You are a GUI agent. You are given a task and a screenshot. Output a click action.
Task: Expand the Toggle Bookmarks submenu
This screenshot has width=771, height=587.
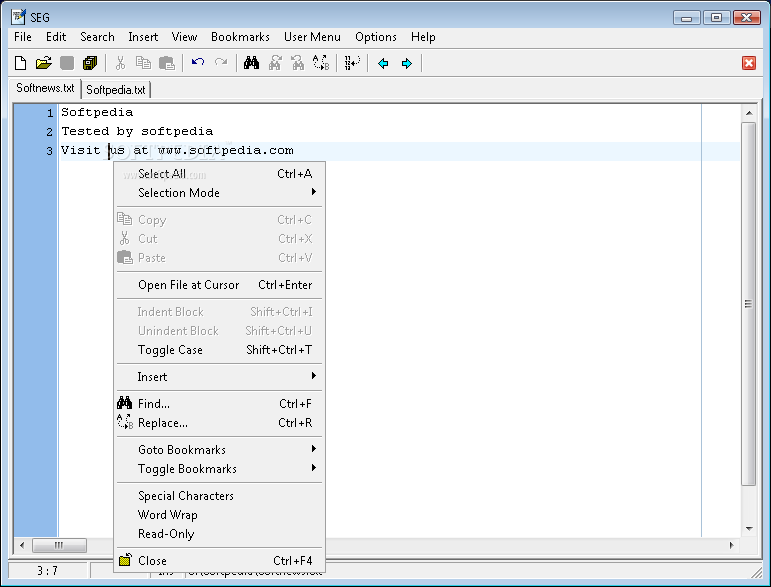[219, 469]
